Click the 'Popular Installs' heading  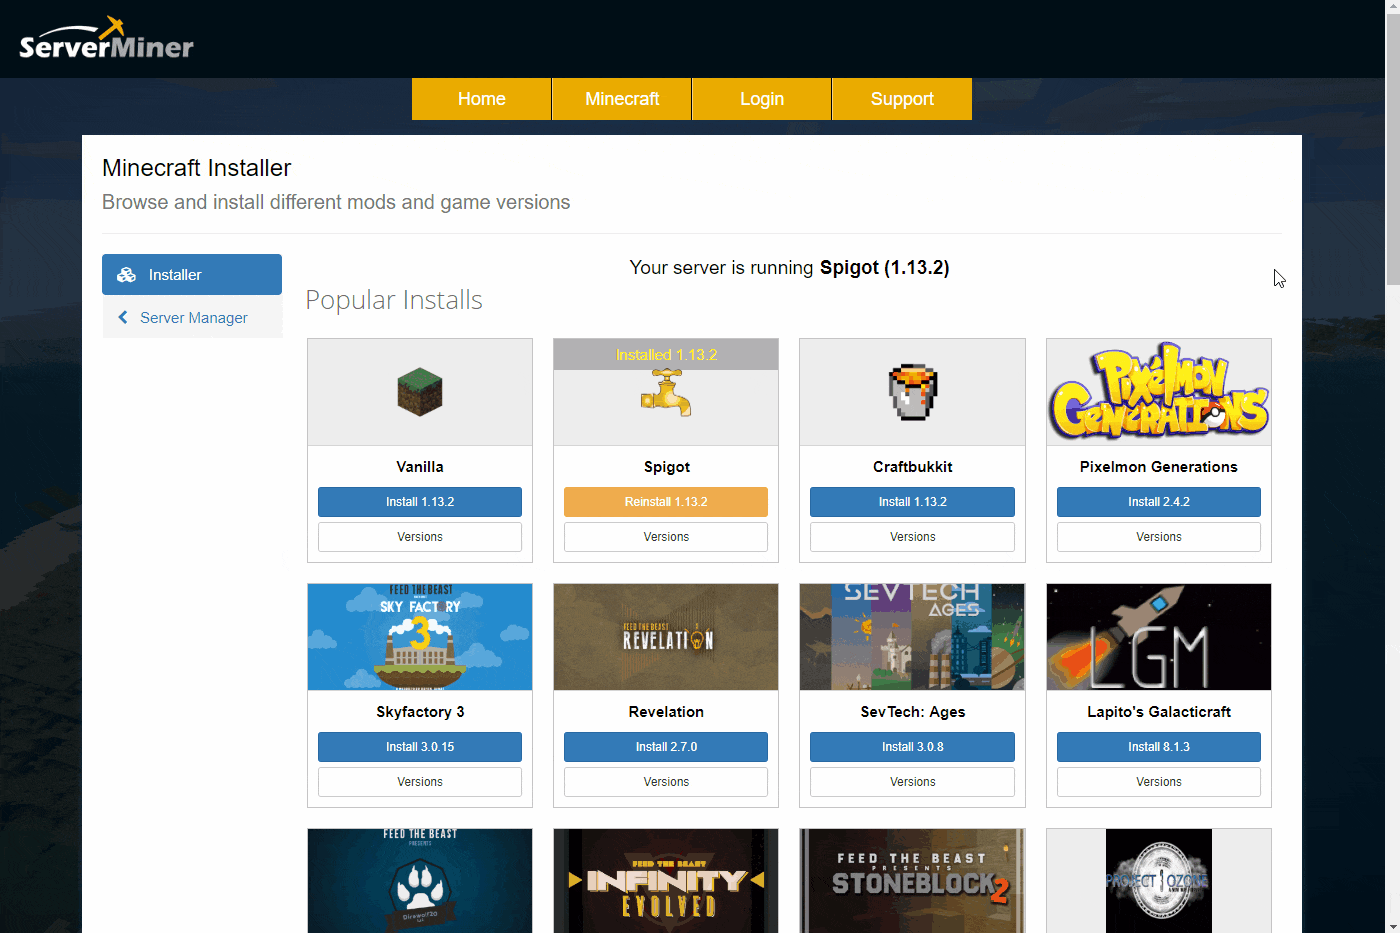tap(394, 300)
